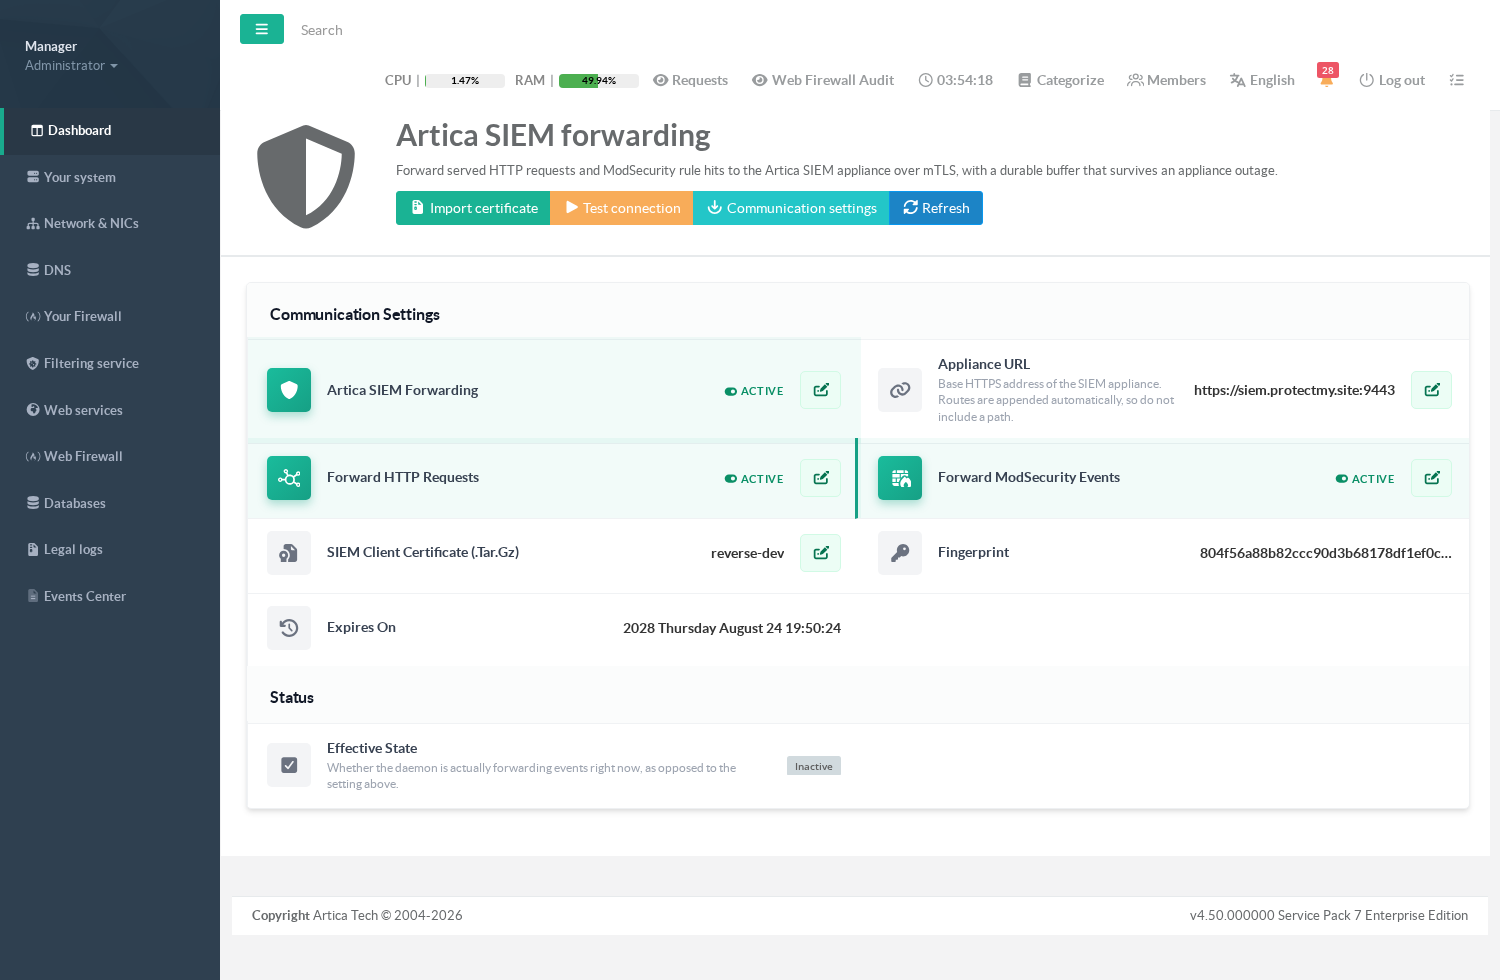Click the Communication Settings section heading
This screenshot has height=980, width=1500.
pos(355,314)
